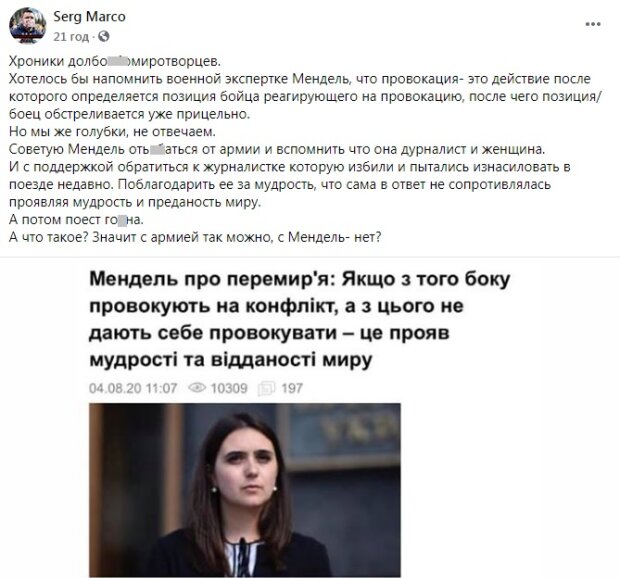620x578 pixels.
Task: Click the opening line 'Хроники ... миротворцев'
Action: pyautogui.click(x=115, y=61)
